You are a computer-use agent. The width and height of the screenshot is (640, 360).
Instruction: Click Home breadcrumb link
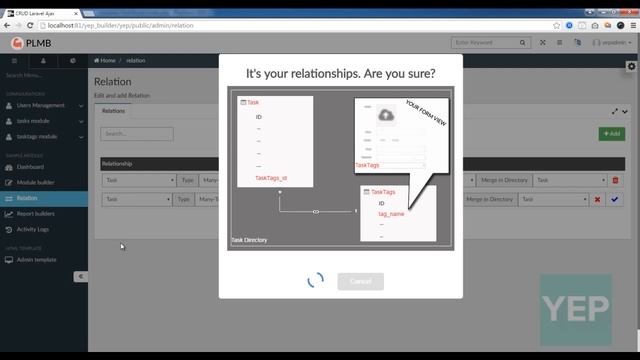click(x=105, y=60)
